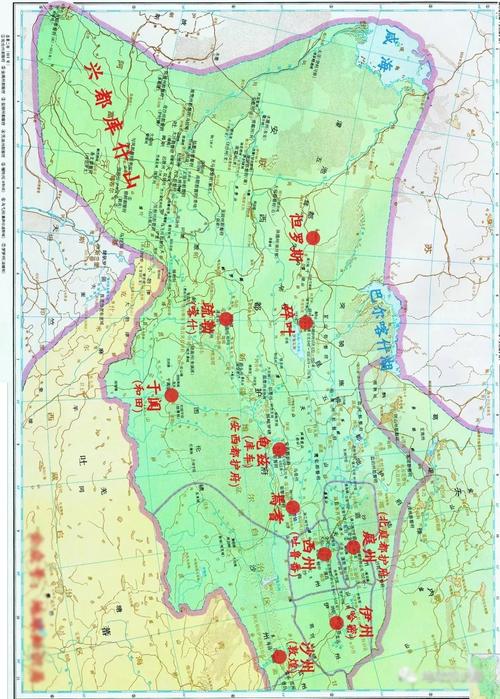Click the blurred red watermark text at lower left
The image size is (500, 699).
(x=38, y=604)
